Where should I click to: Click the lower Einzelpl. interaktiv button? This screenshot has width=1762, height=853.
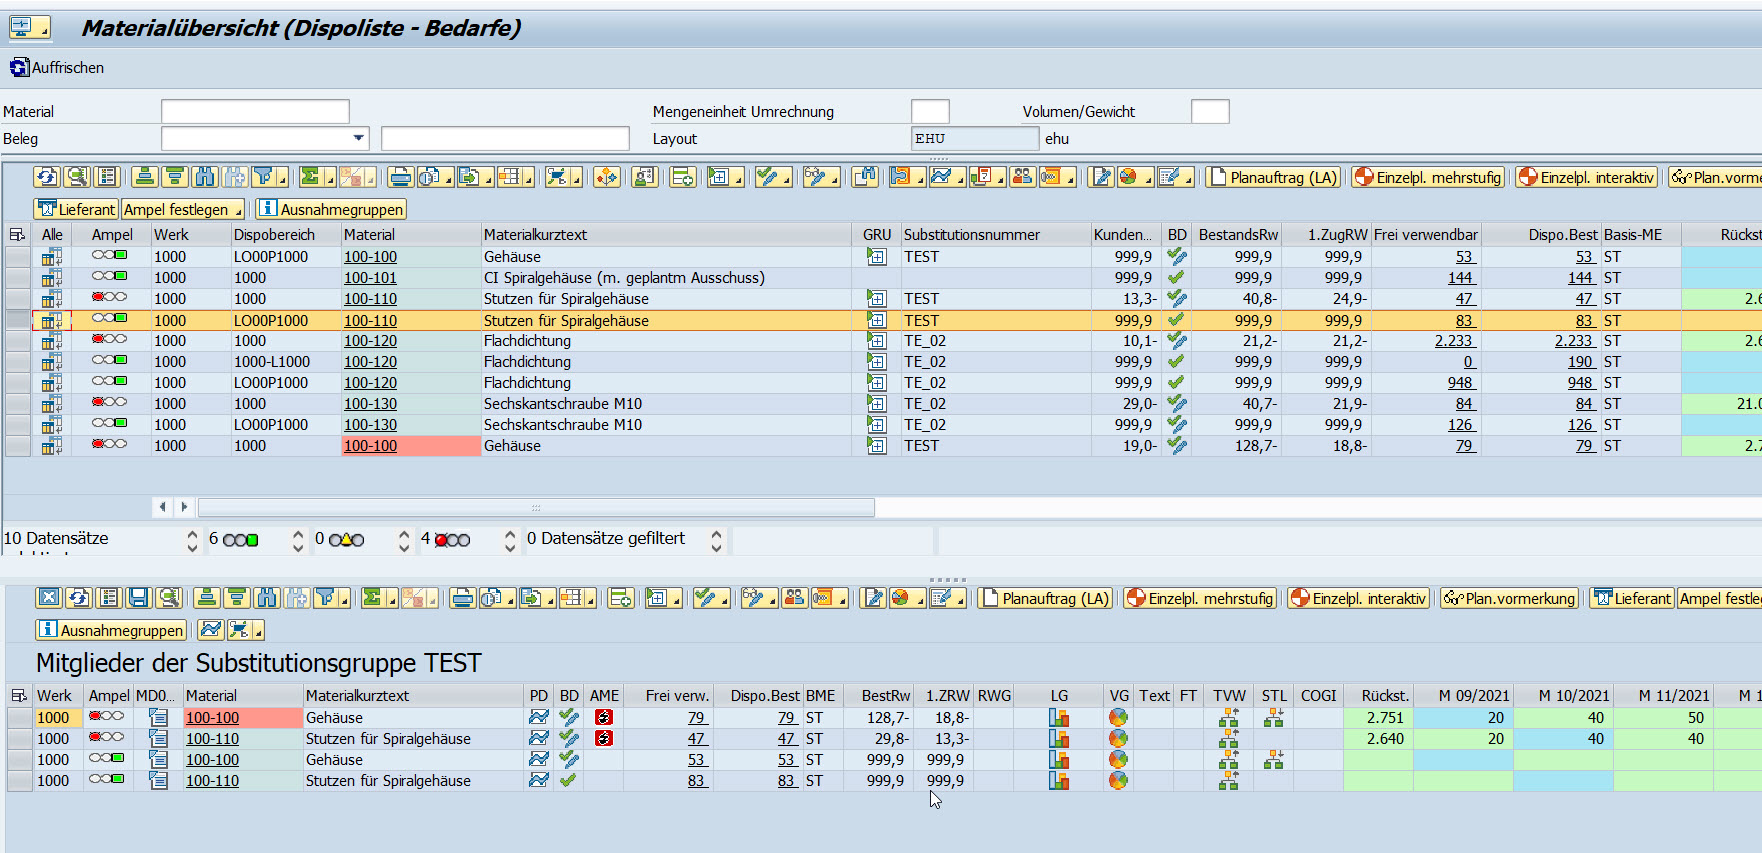point(1358,598)
